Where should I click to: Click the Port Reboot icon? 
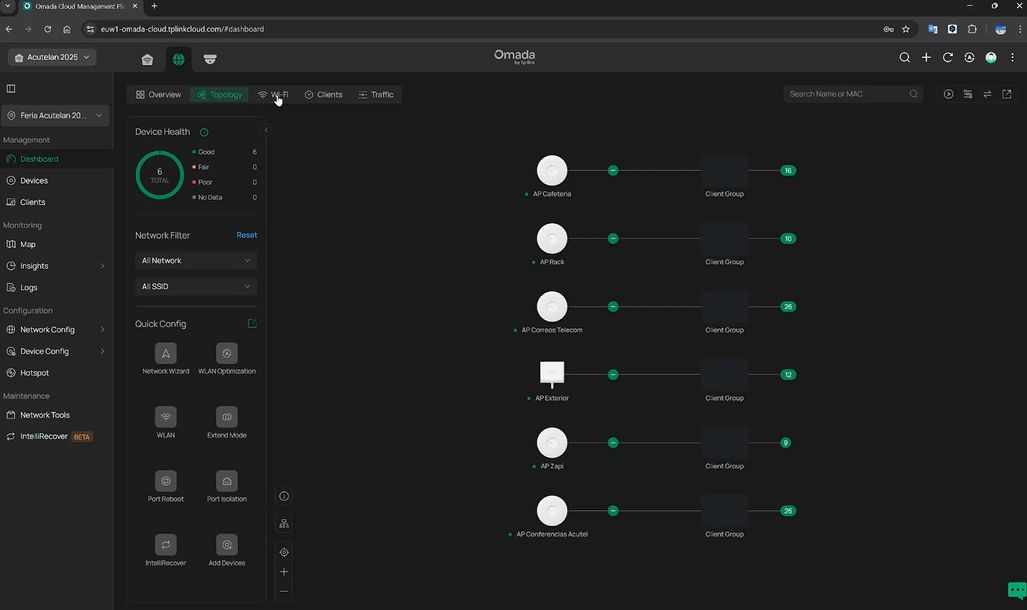tap(166, 481)
